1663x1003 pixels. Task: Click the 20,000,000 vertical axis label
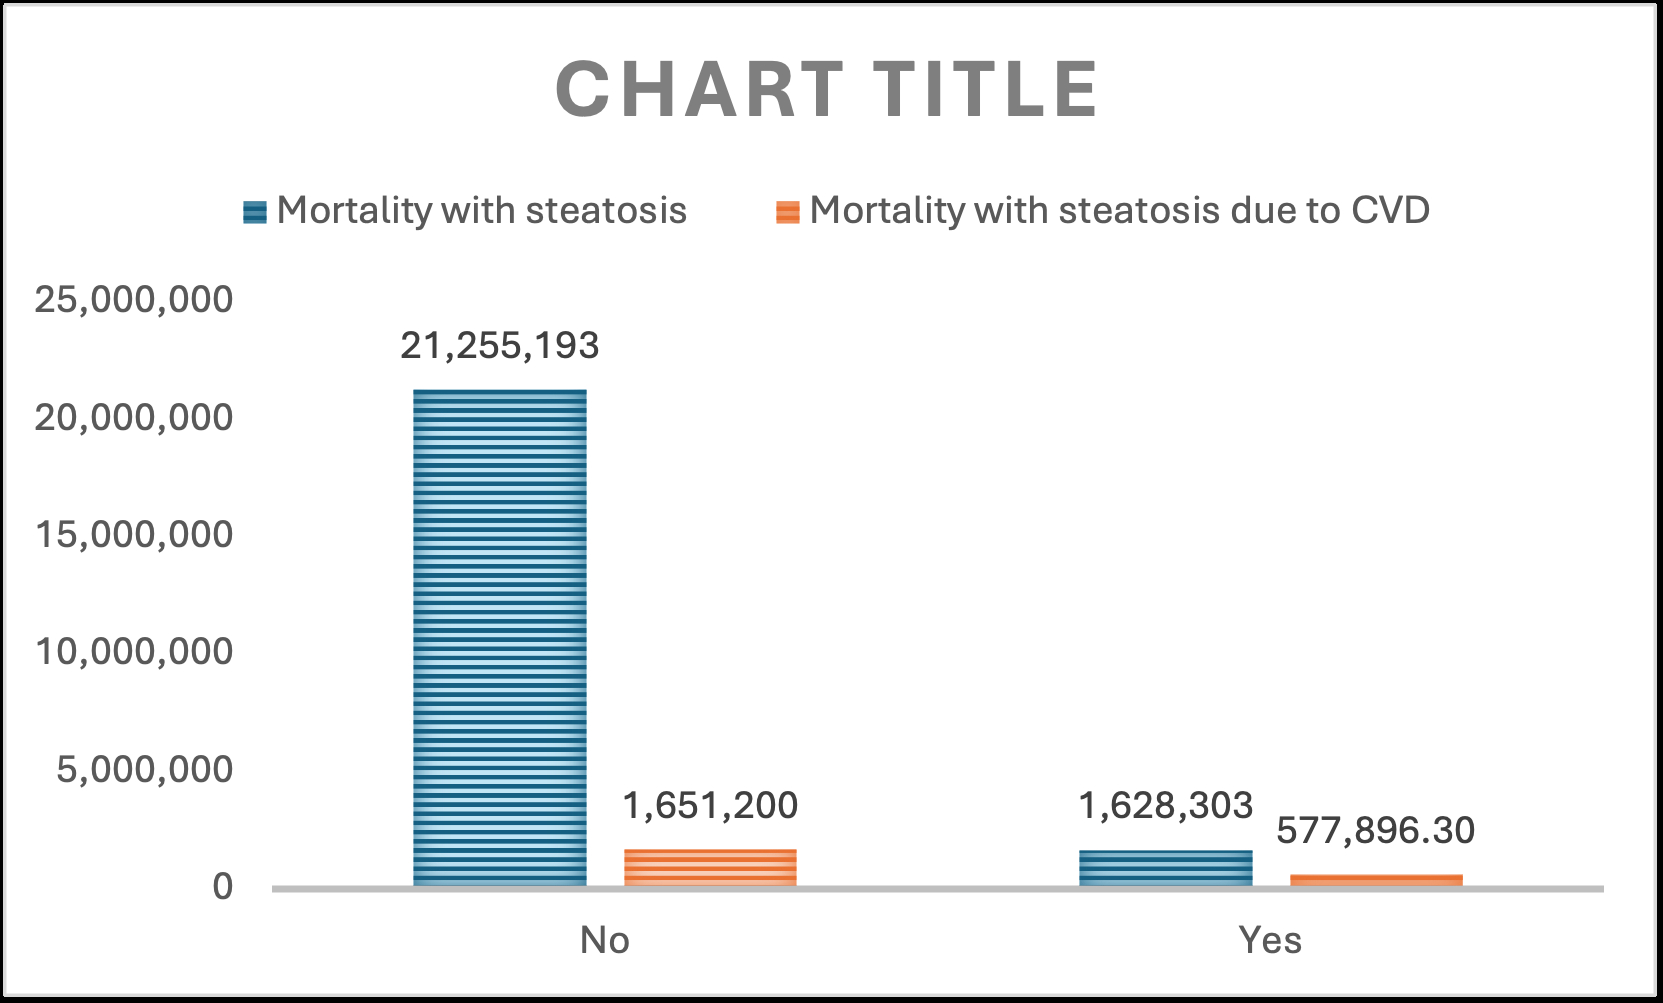point(133,417)
